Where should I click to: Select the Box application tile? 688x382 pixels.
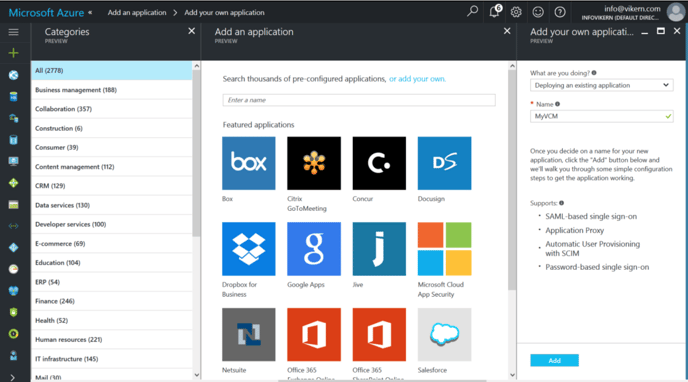[x=249, y=163]
